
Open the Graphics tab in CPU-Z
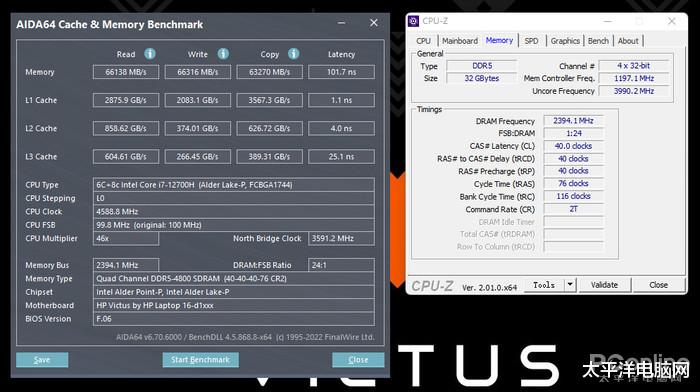point(565,41)
